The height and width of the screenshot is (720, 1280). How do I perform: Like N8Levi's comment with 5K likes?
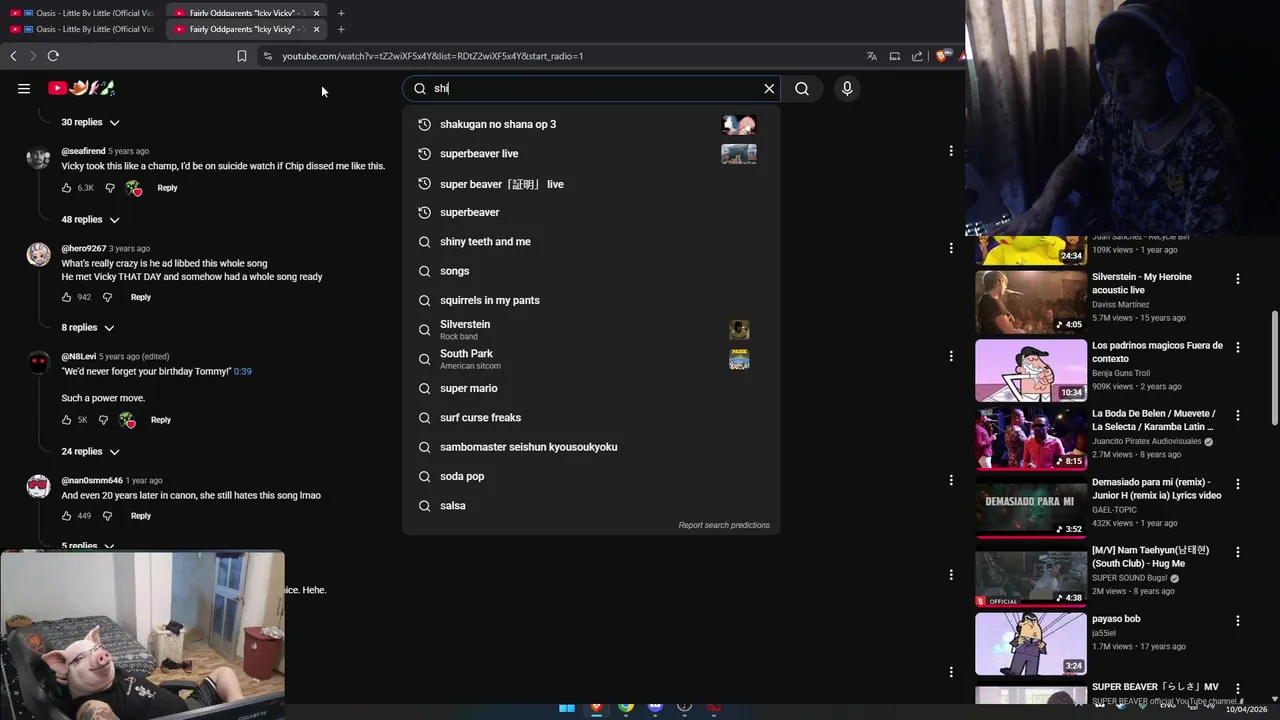coord(67,420)
